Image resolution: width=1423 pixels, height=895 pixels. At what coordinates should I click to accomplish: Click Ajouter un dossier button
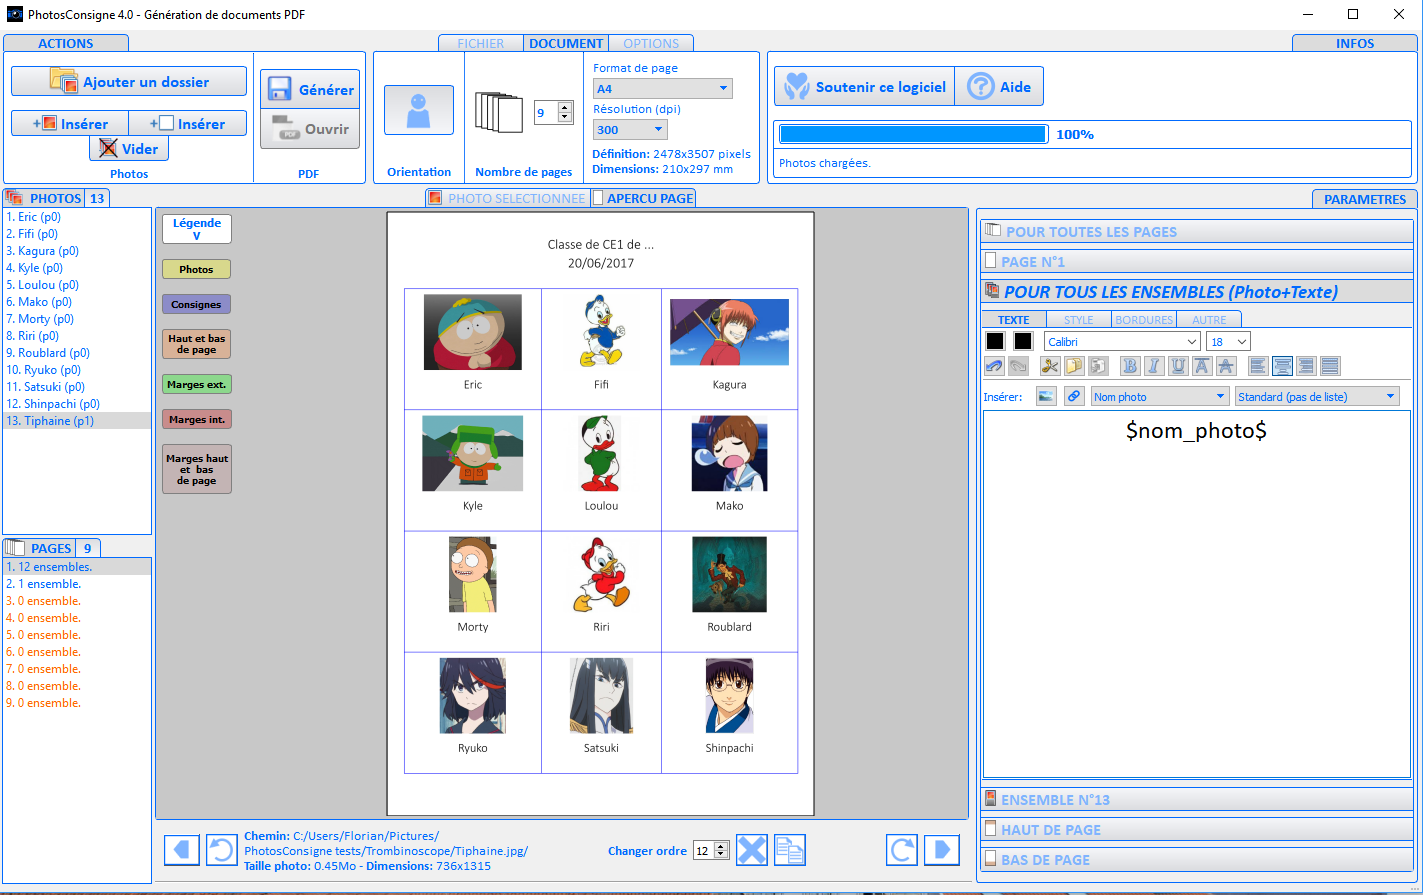[x=129, y=81]
